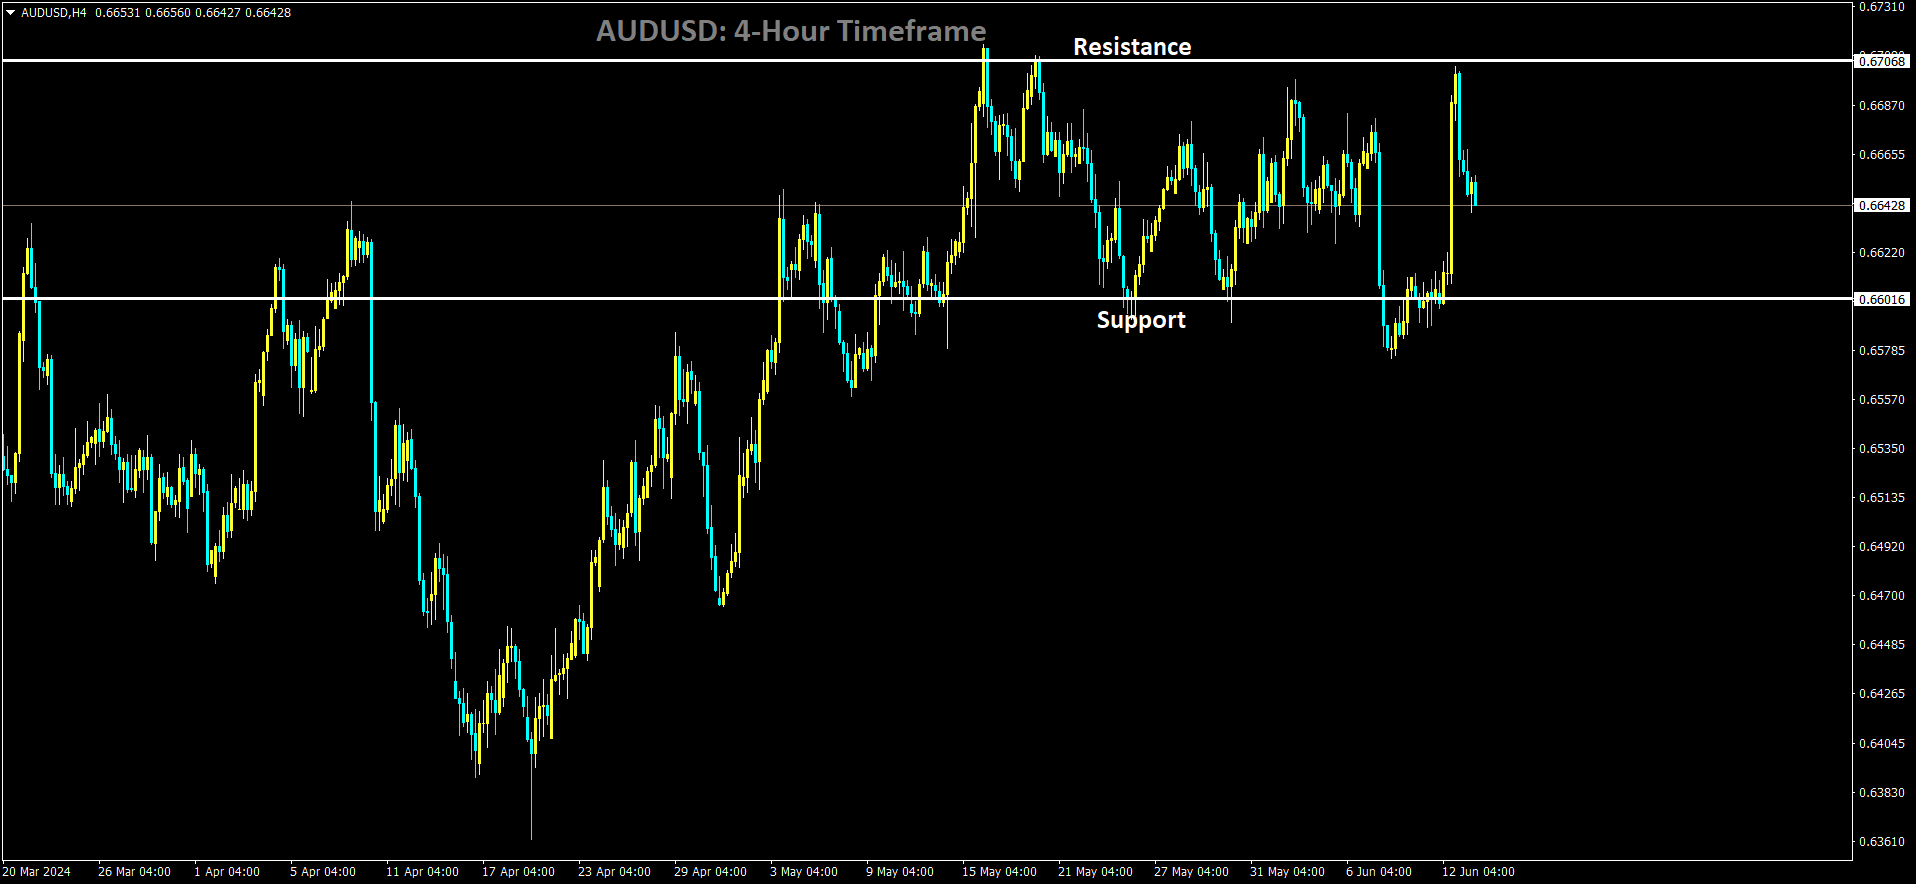This screenshot has height=884, width=1916.
Task: Click the 0.67068 resistance price tag
Action: click(1882, 61)
